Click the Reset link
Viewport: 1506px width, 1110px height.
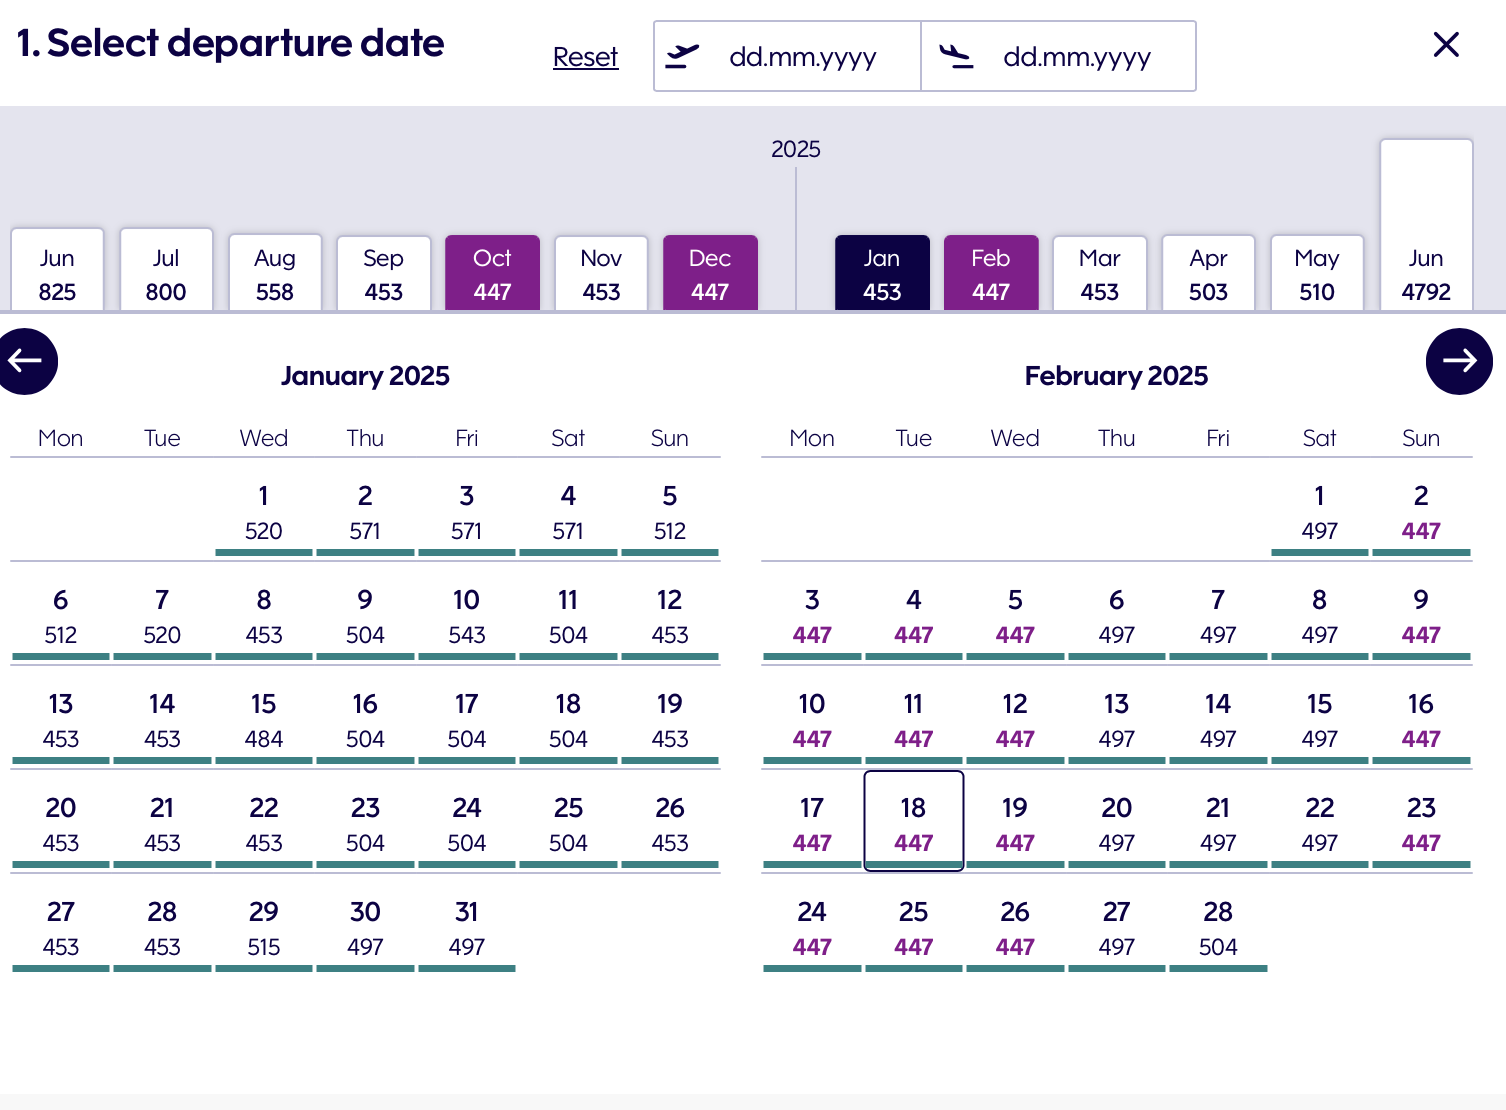585,57
